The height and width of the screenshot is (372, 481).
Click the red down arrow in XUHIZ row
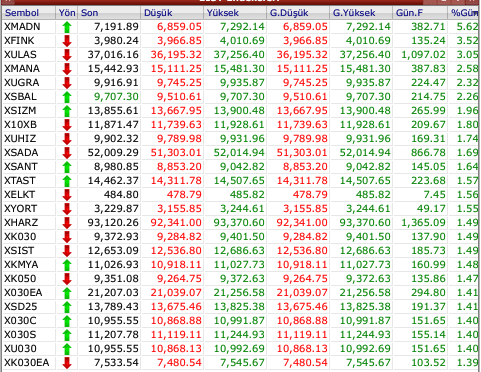67,139
